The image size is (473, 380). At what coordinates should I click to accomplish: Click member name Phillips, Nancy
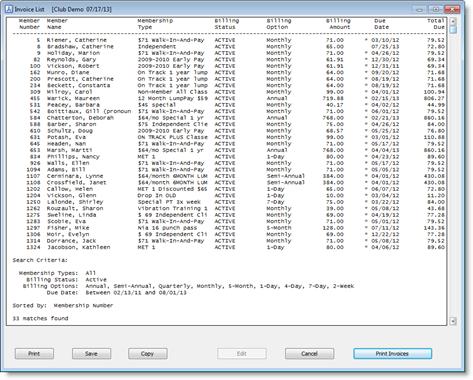pyautogui.click(x=73, y=157)
